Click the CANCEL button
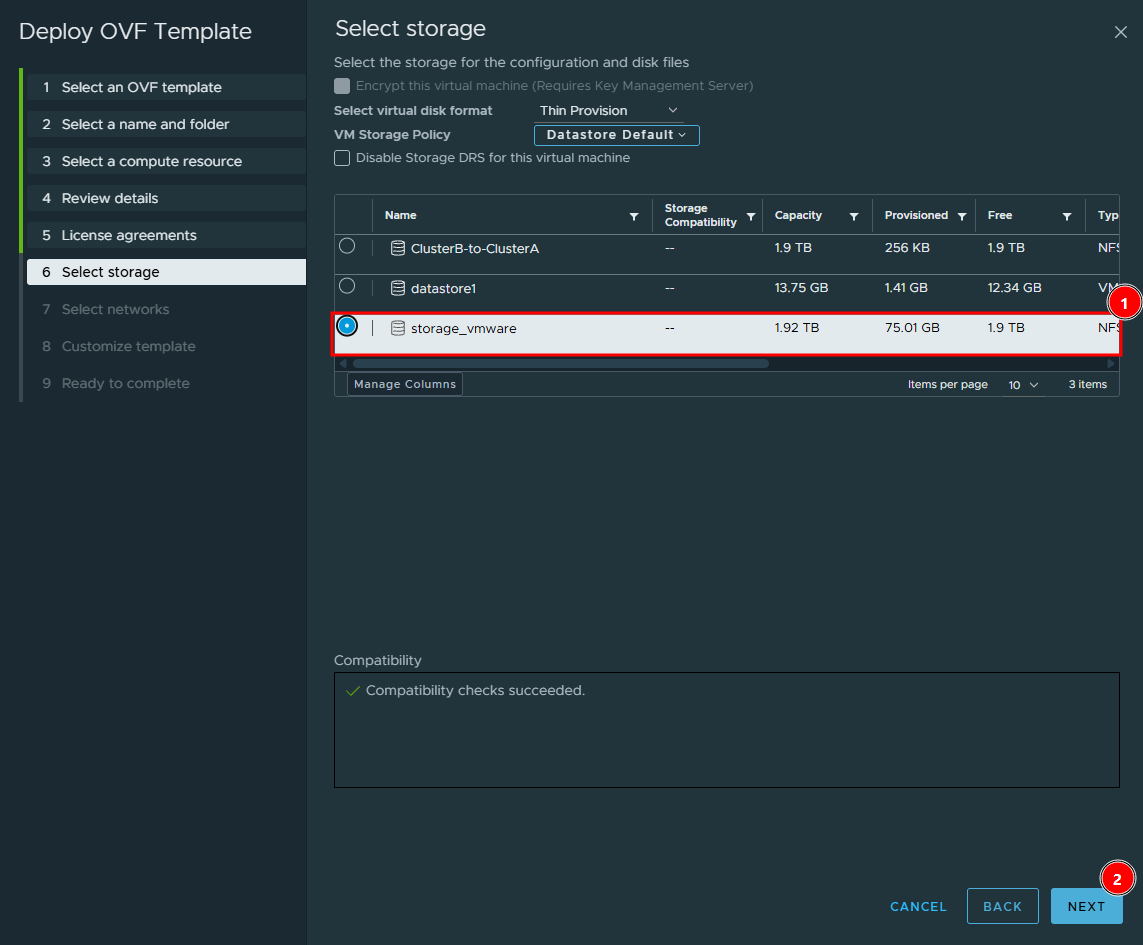The image size is (1143, 945). [918, 906]
